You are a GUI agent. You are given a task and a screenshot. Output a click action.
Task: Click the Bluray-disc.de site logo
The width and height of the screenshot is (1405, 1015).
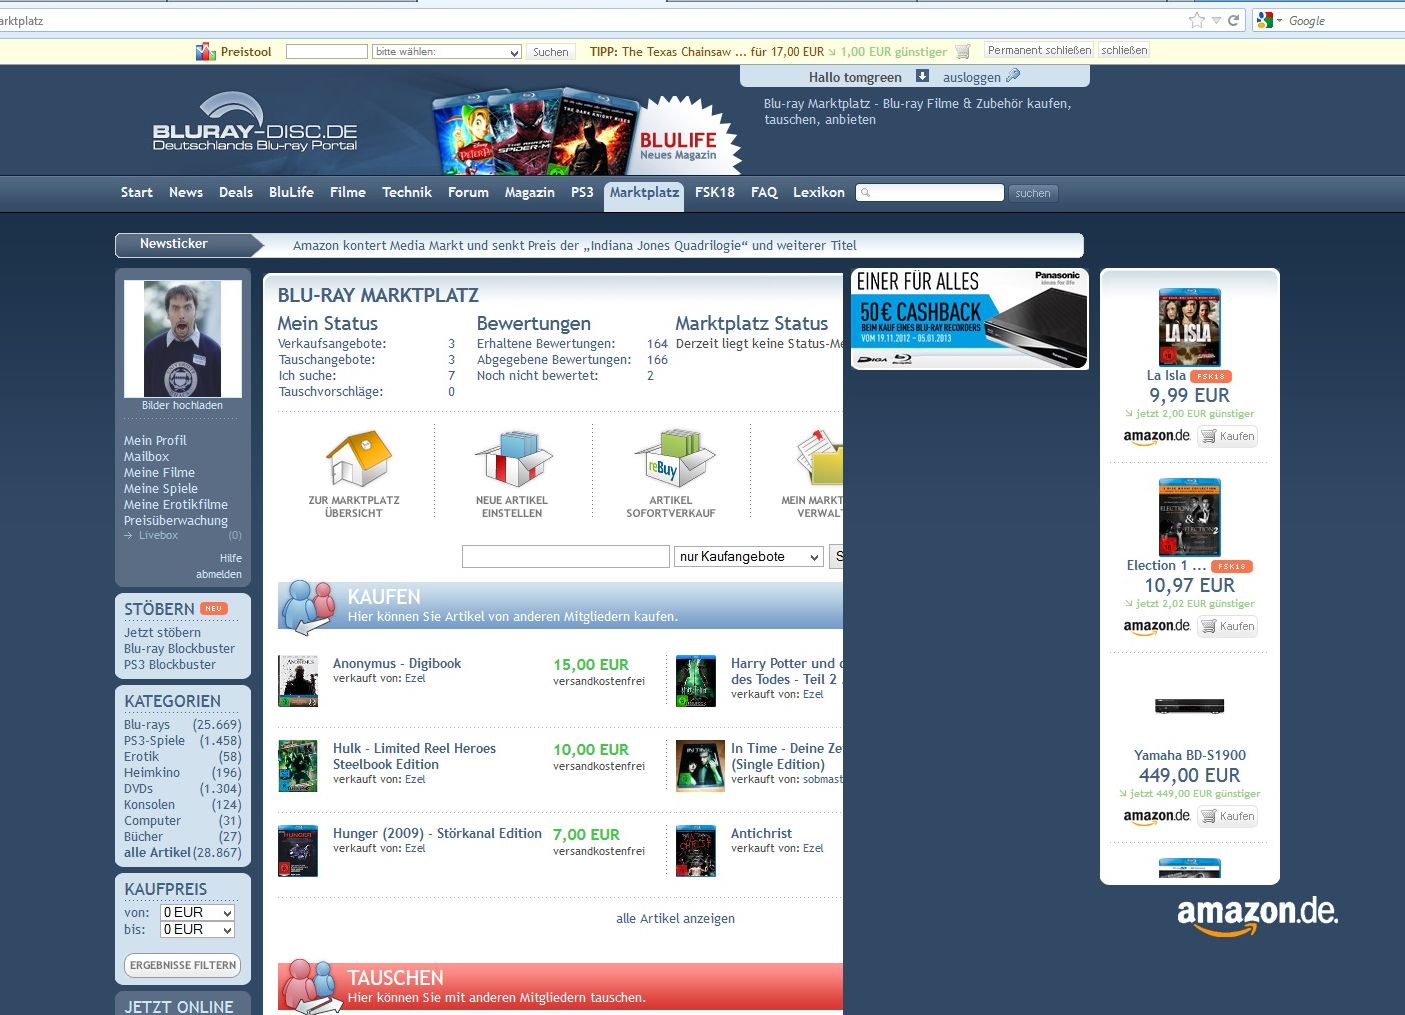click(255, 122)
